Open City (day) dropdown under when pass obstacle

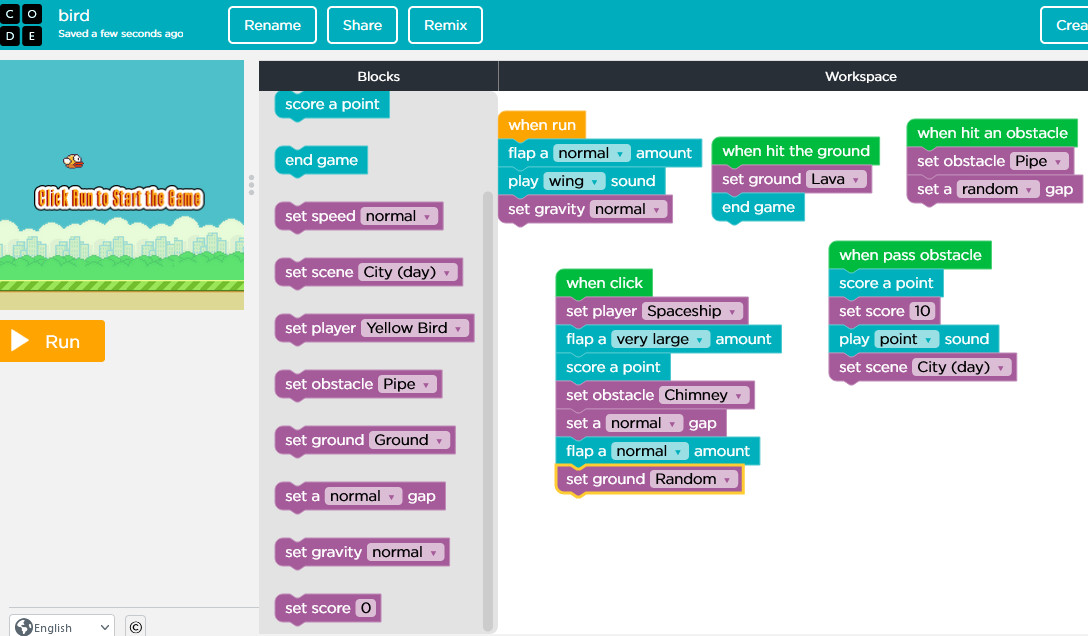tap(962, 367)
